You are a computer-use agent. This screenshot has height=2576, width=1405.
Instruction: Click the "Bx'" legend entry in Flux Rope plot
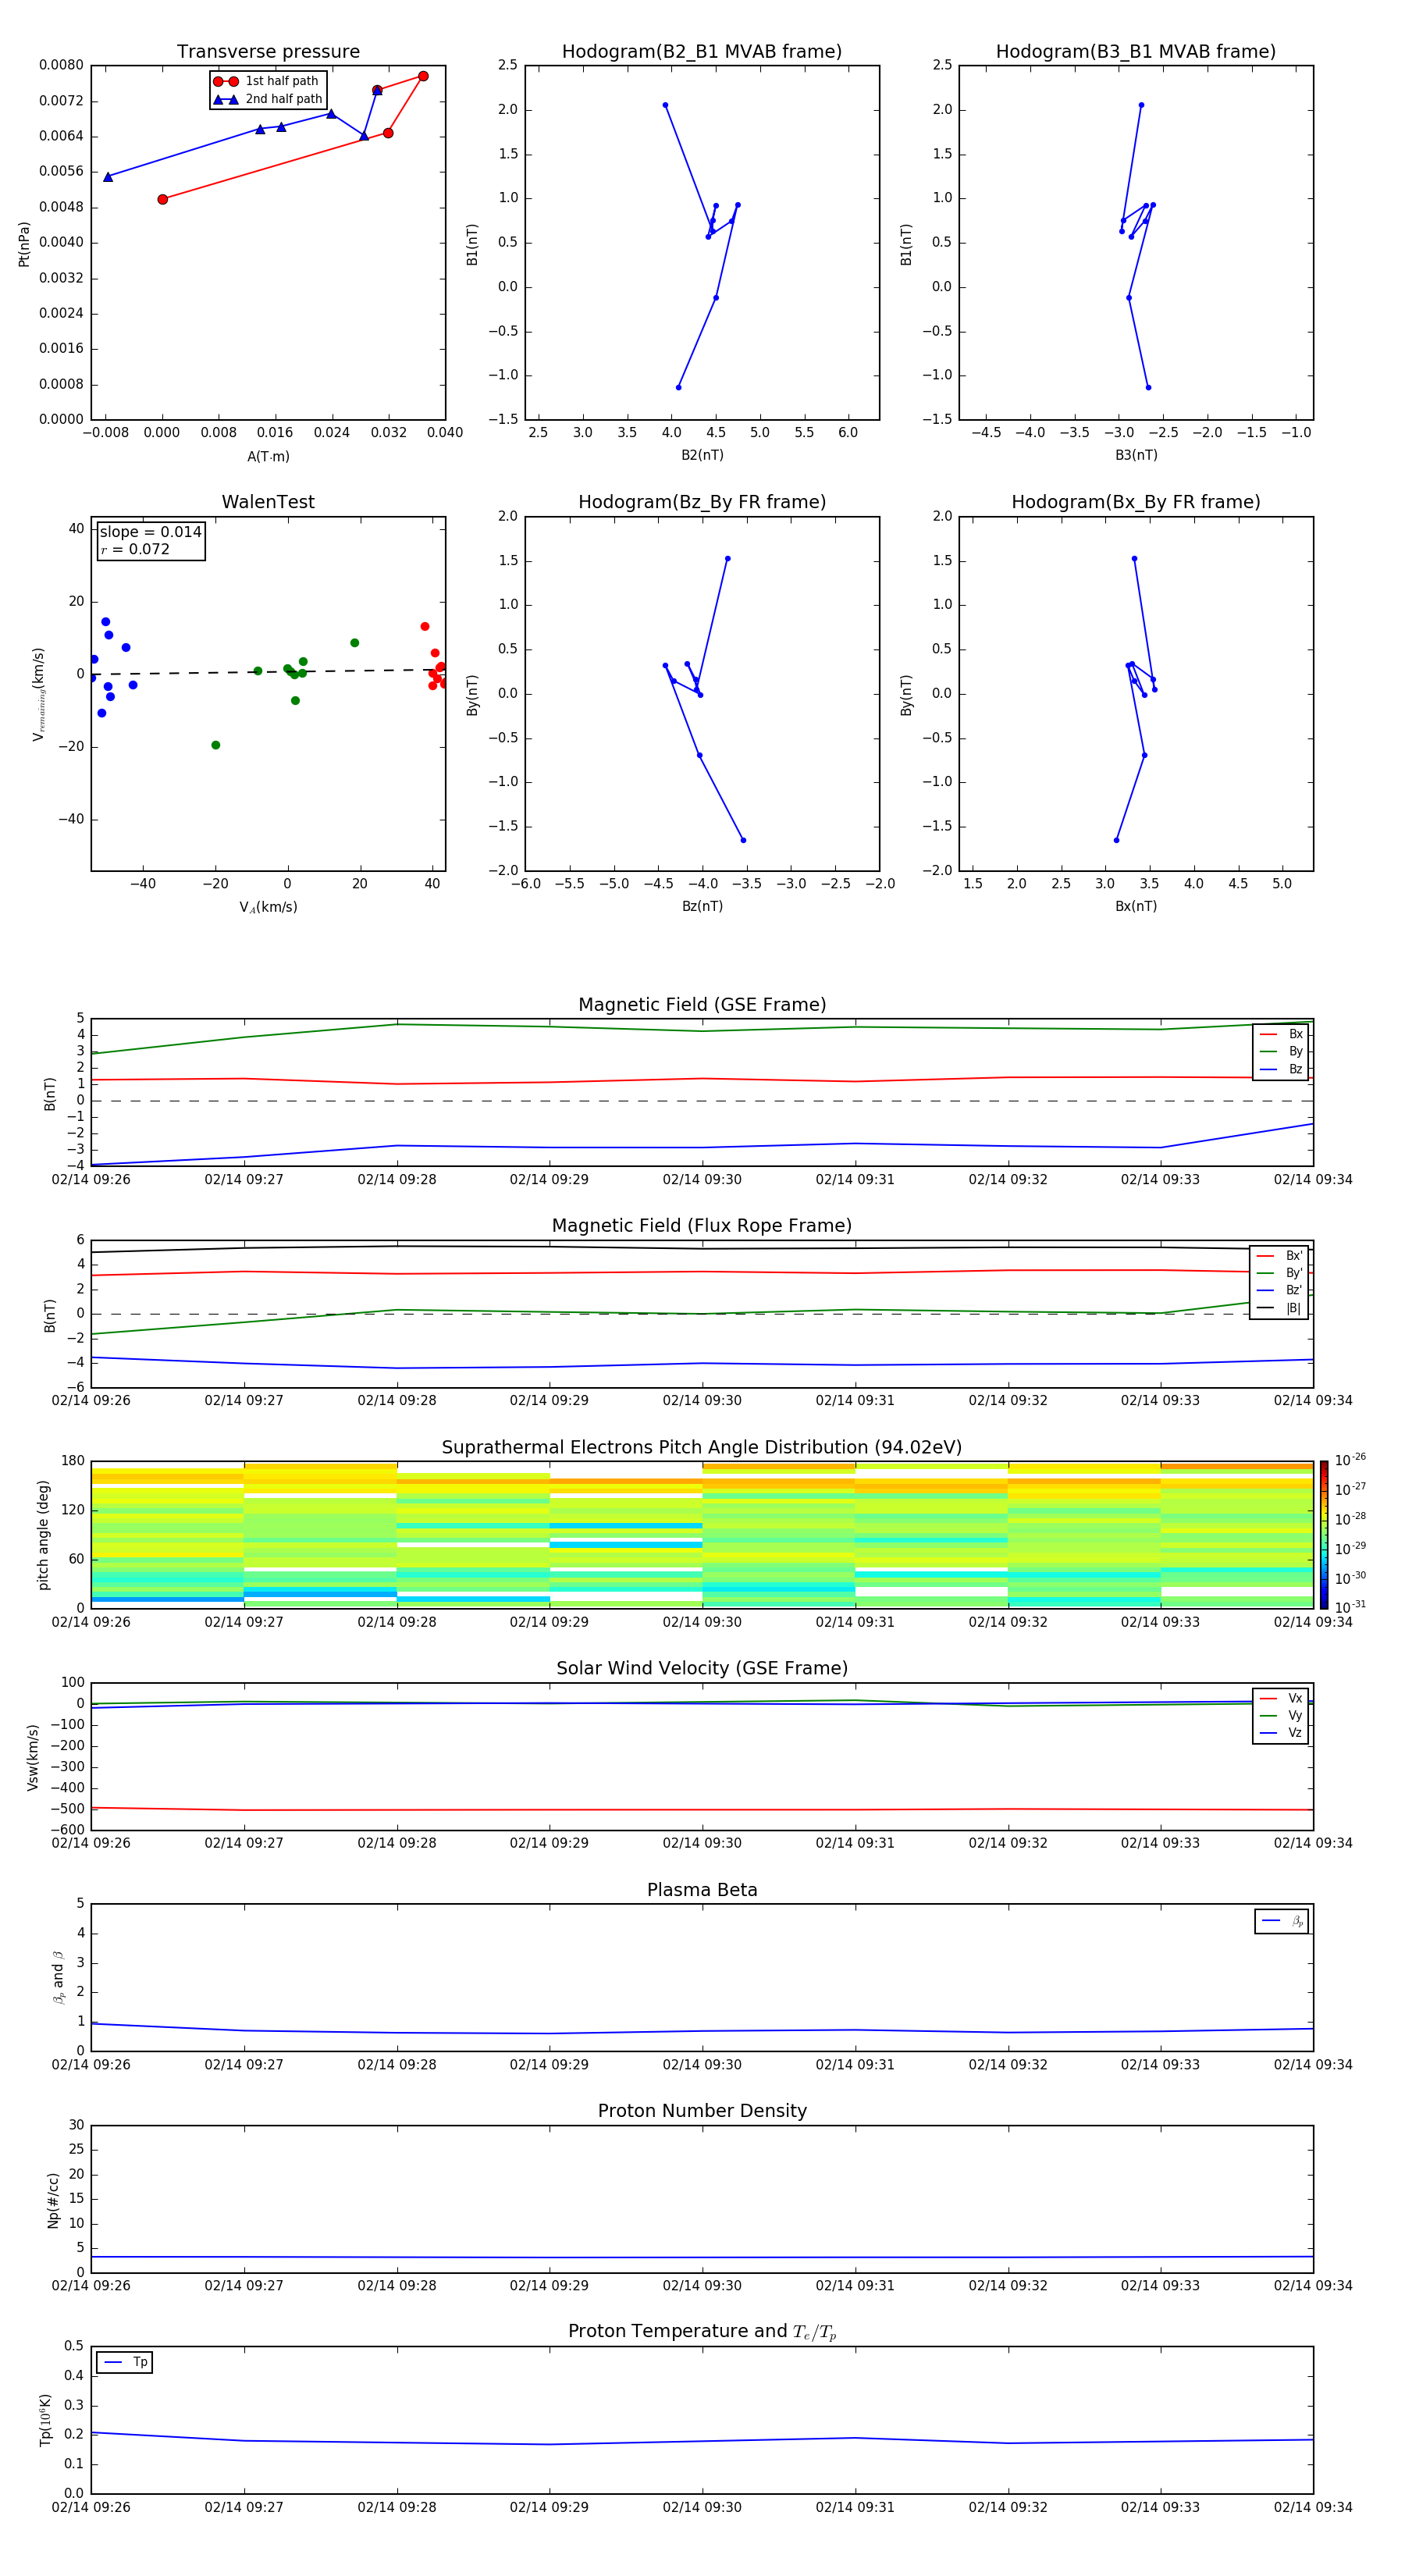pyautogui.click(x=1279, y=1256)
